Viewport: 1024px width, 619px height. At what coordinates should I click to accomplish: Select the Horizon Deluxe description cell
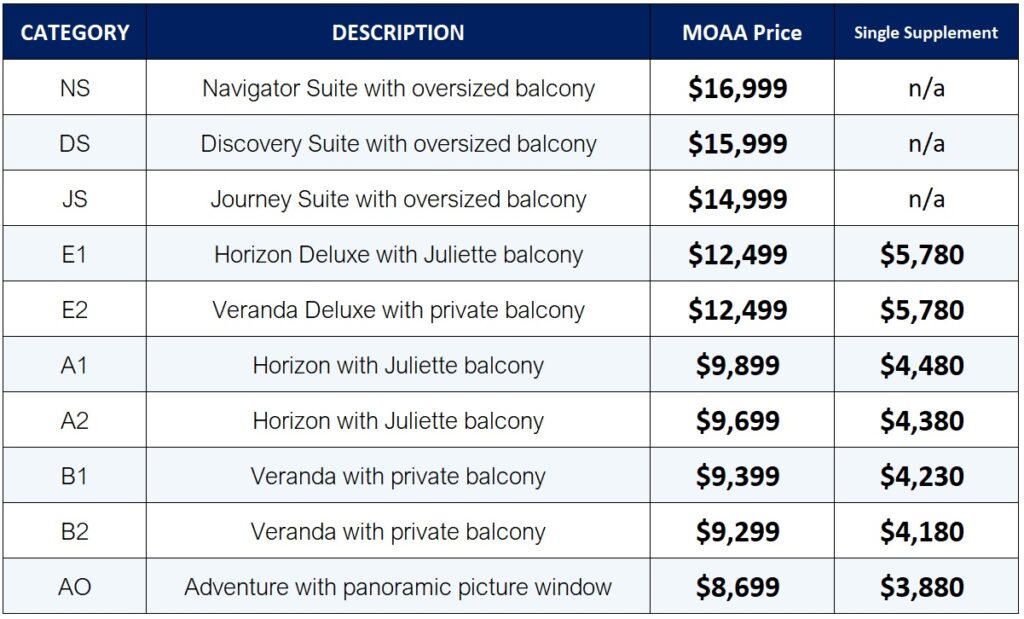[398, 254]
